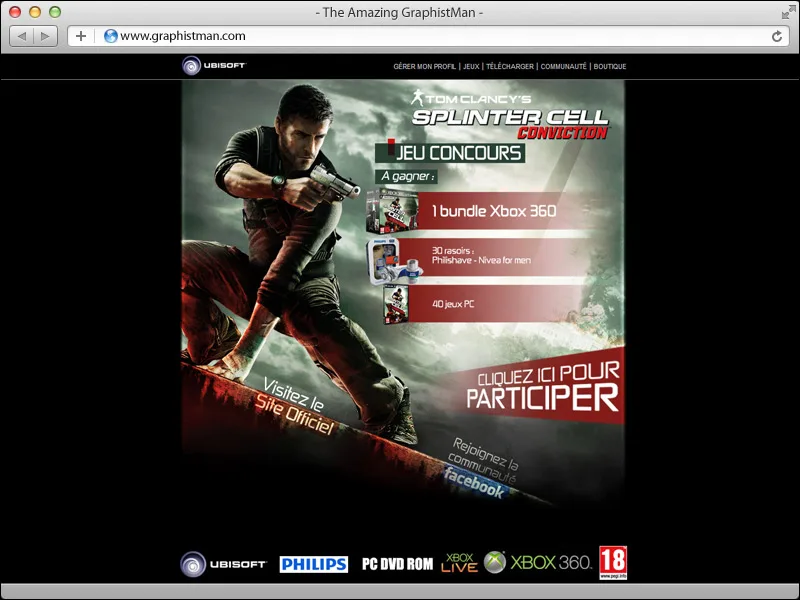The width and height of the screenshot is (800, 600).
Task: Minimize the window with the yellow button
Action: click(35, 12)
